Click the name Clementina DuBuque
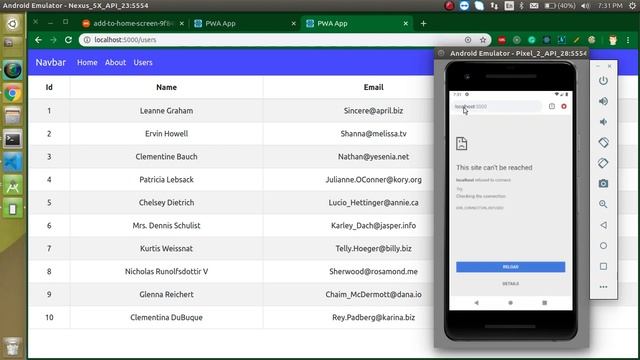The image size is (640, 360). pyautogui.click(x=167, y=317)
